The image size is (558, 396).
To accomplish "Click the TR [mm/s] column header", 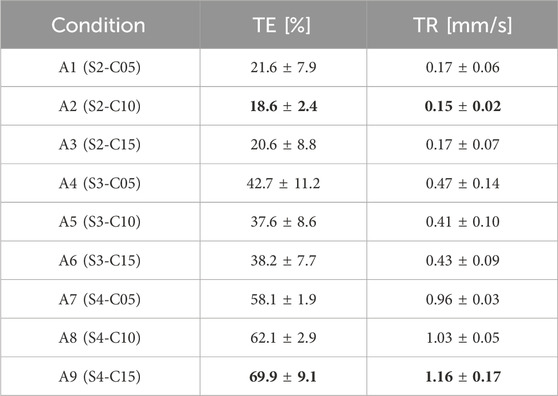I will [x=463, y=26].
